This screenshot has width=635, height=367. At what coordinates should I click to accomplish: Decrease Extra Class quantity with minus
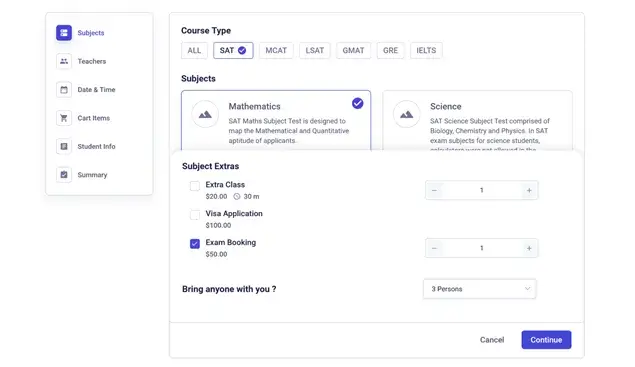pyautogui.click(x=434, y=190)
